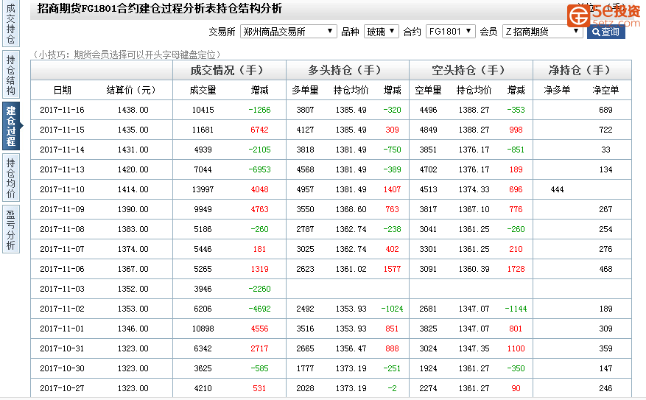The image size is (646, 400).
Task: Click the 净持仓（手） group header
Action: 580,70
